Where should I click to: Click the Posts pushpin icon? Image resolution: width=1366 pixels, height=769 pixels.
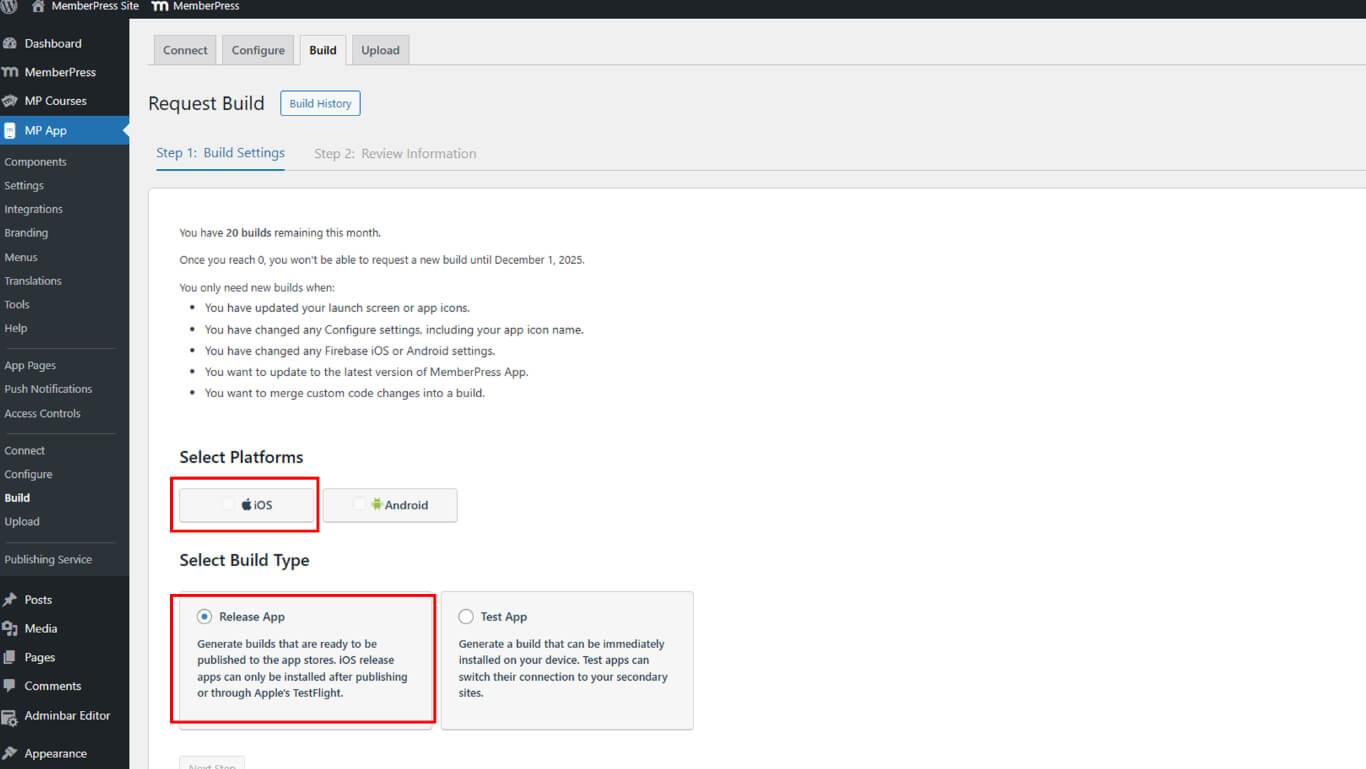[10, 600]
